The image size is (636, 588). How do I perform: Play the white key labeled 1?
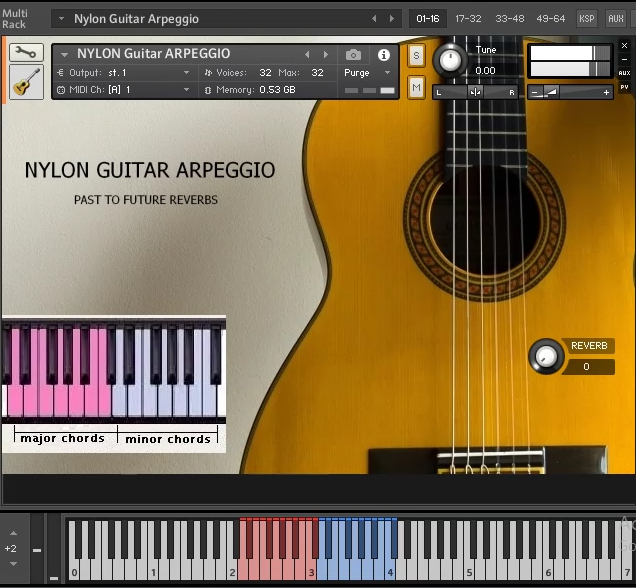click(153, 571)
